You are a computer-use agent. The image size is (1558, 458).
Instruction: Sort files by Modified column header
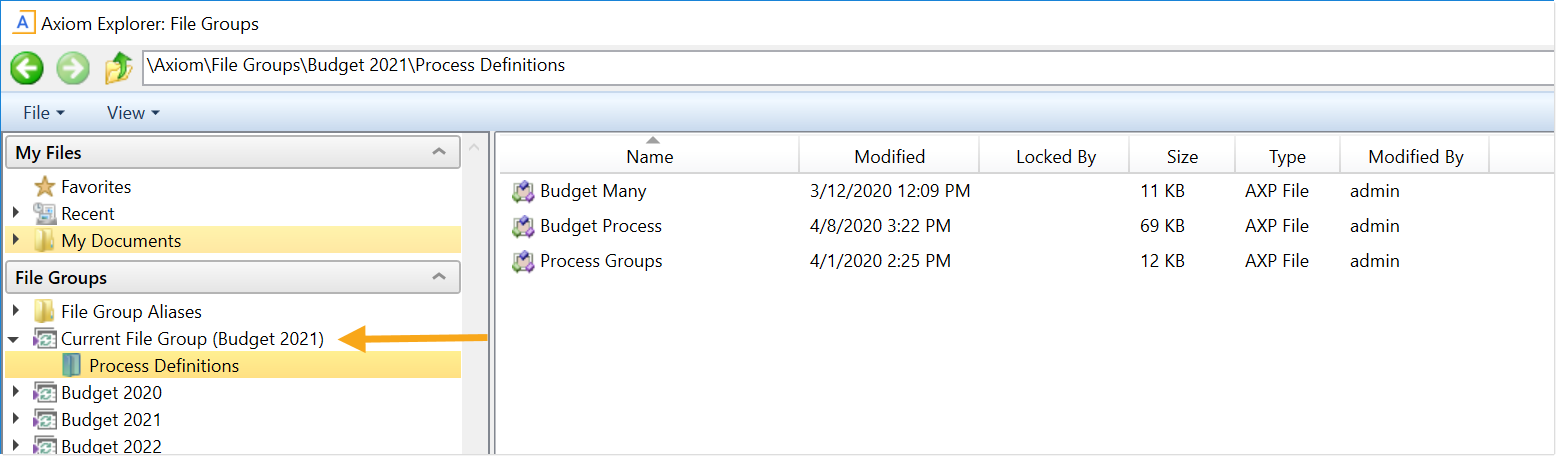click(x=889, y=157)
